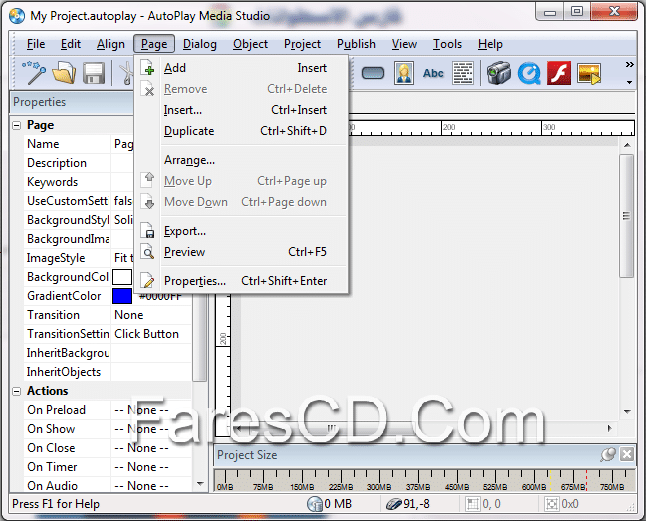Choose Insert... from the Page menu
The height and width of the screenshot is (521, 646).
pos(242,110)
